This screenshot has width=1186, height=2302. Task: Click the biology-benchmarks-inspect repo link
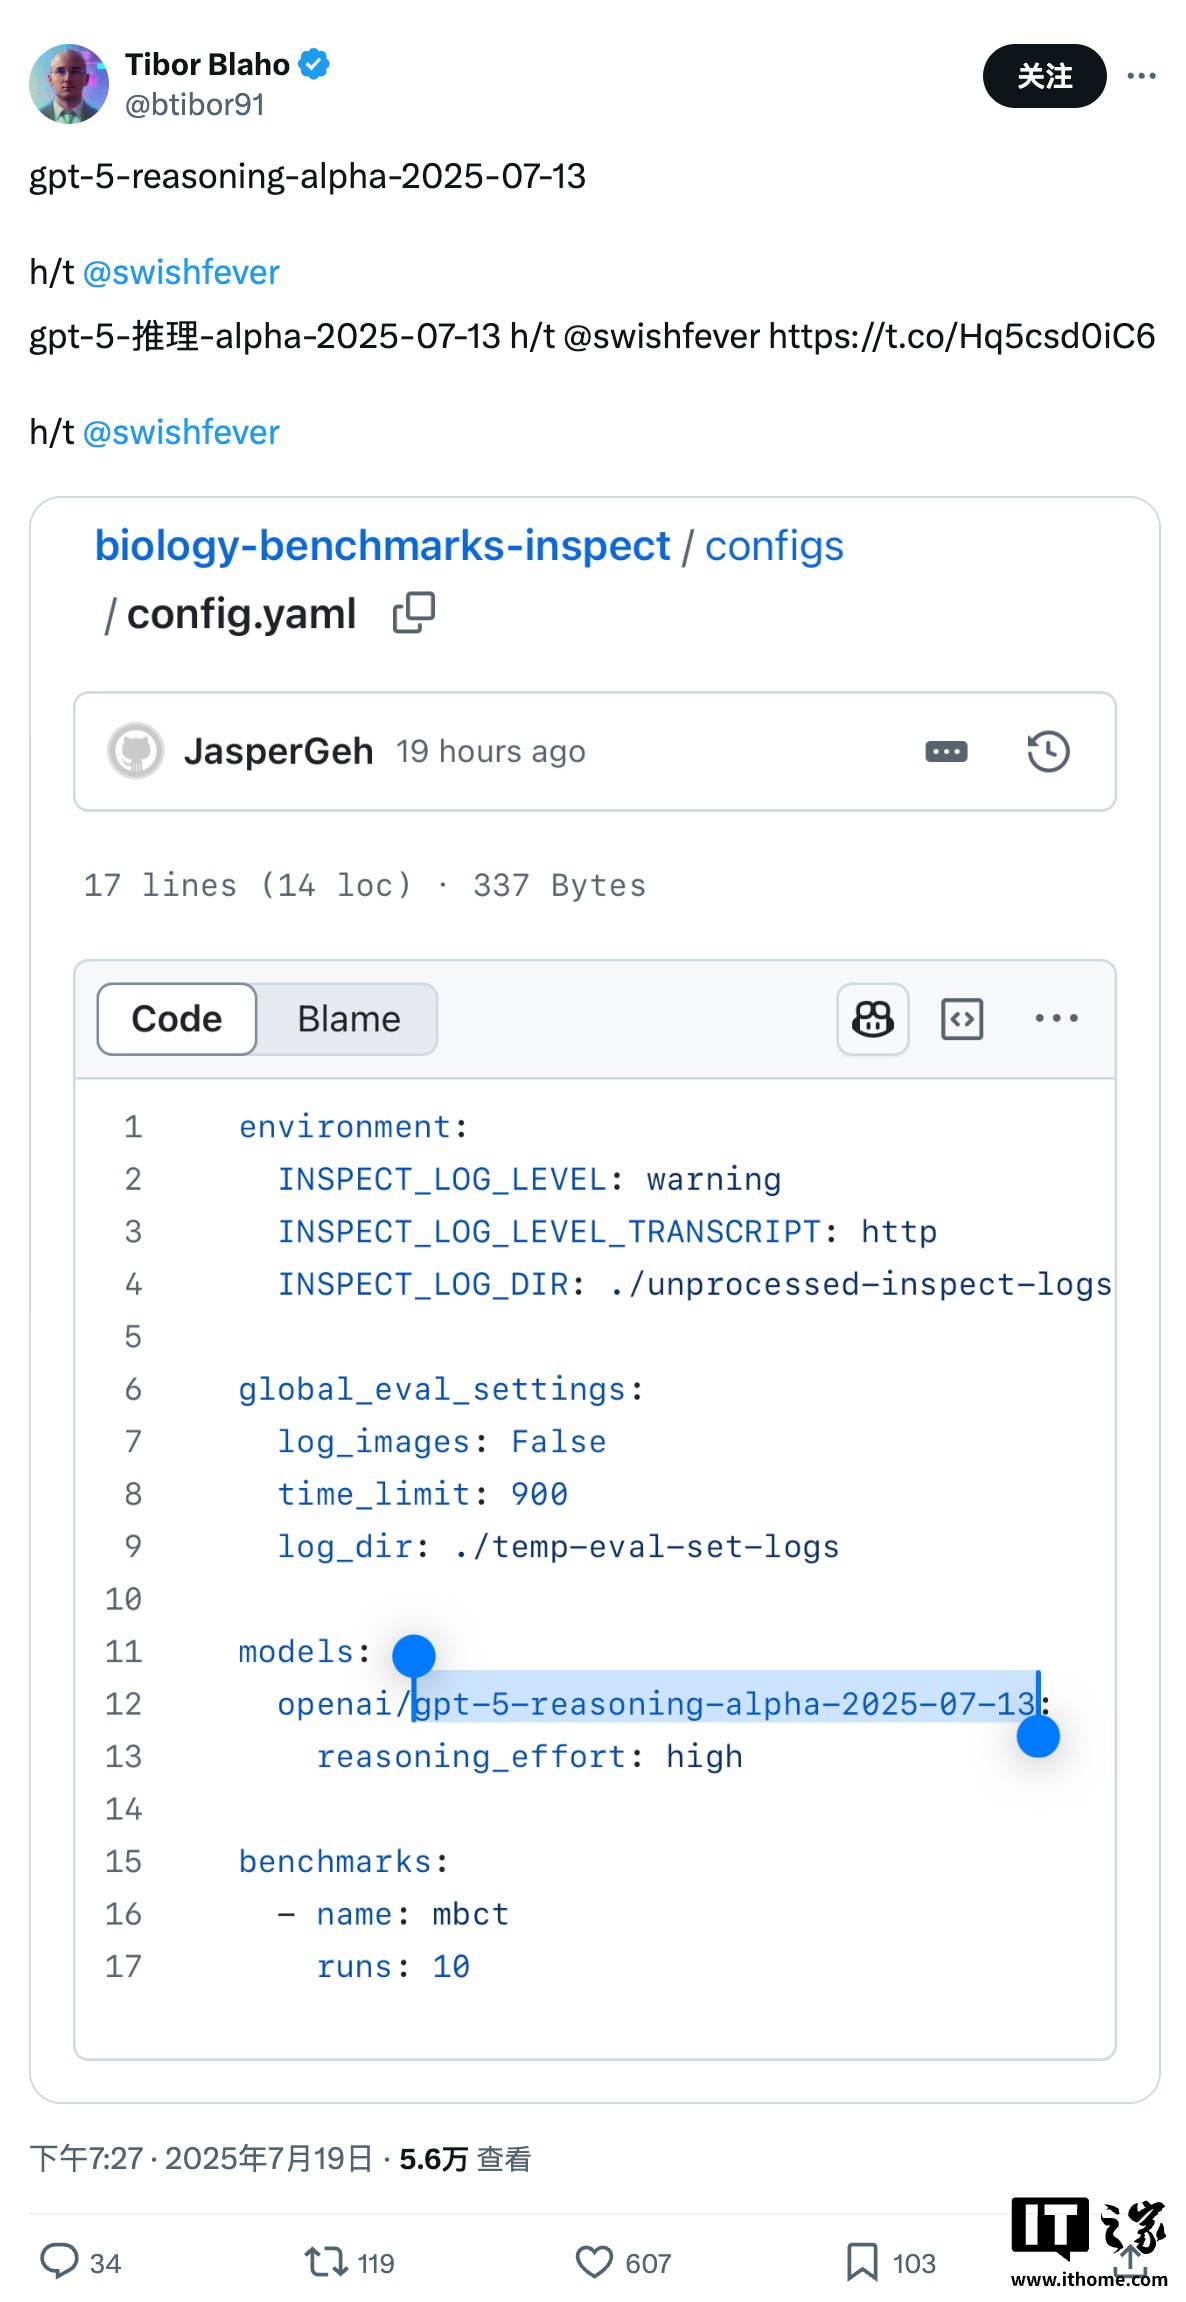click(x=382, y=546)
